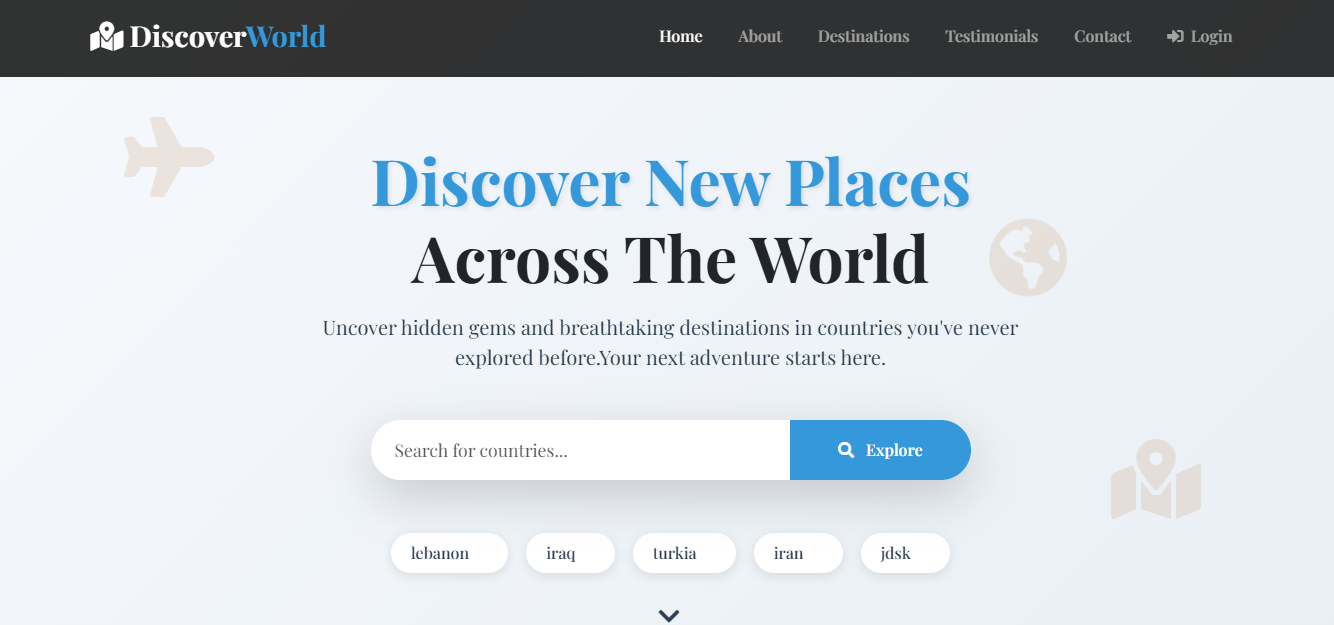Select the iraq country chip
1334x625 pixels.
tap(570, 552)
